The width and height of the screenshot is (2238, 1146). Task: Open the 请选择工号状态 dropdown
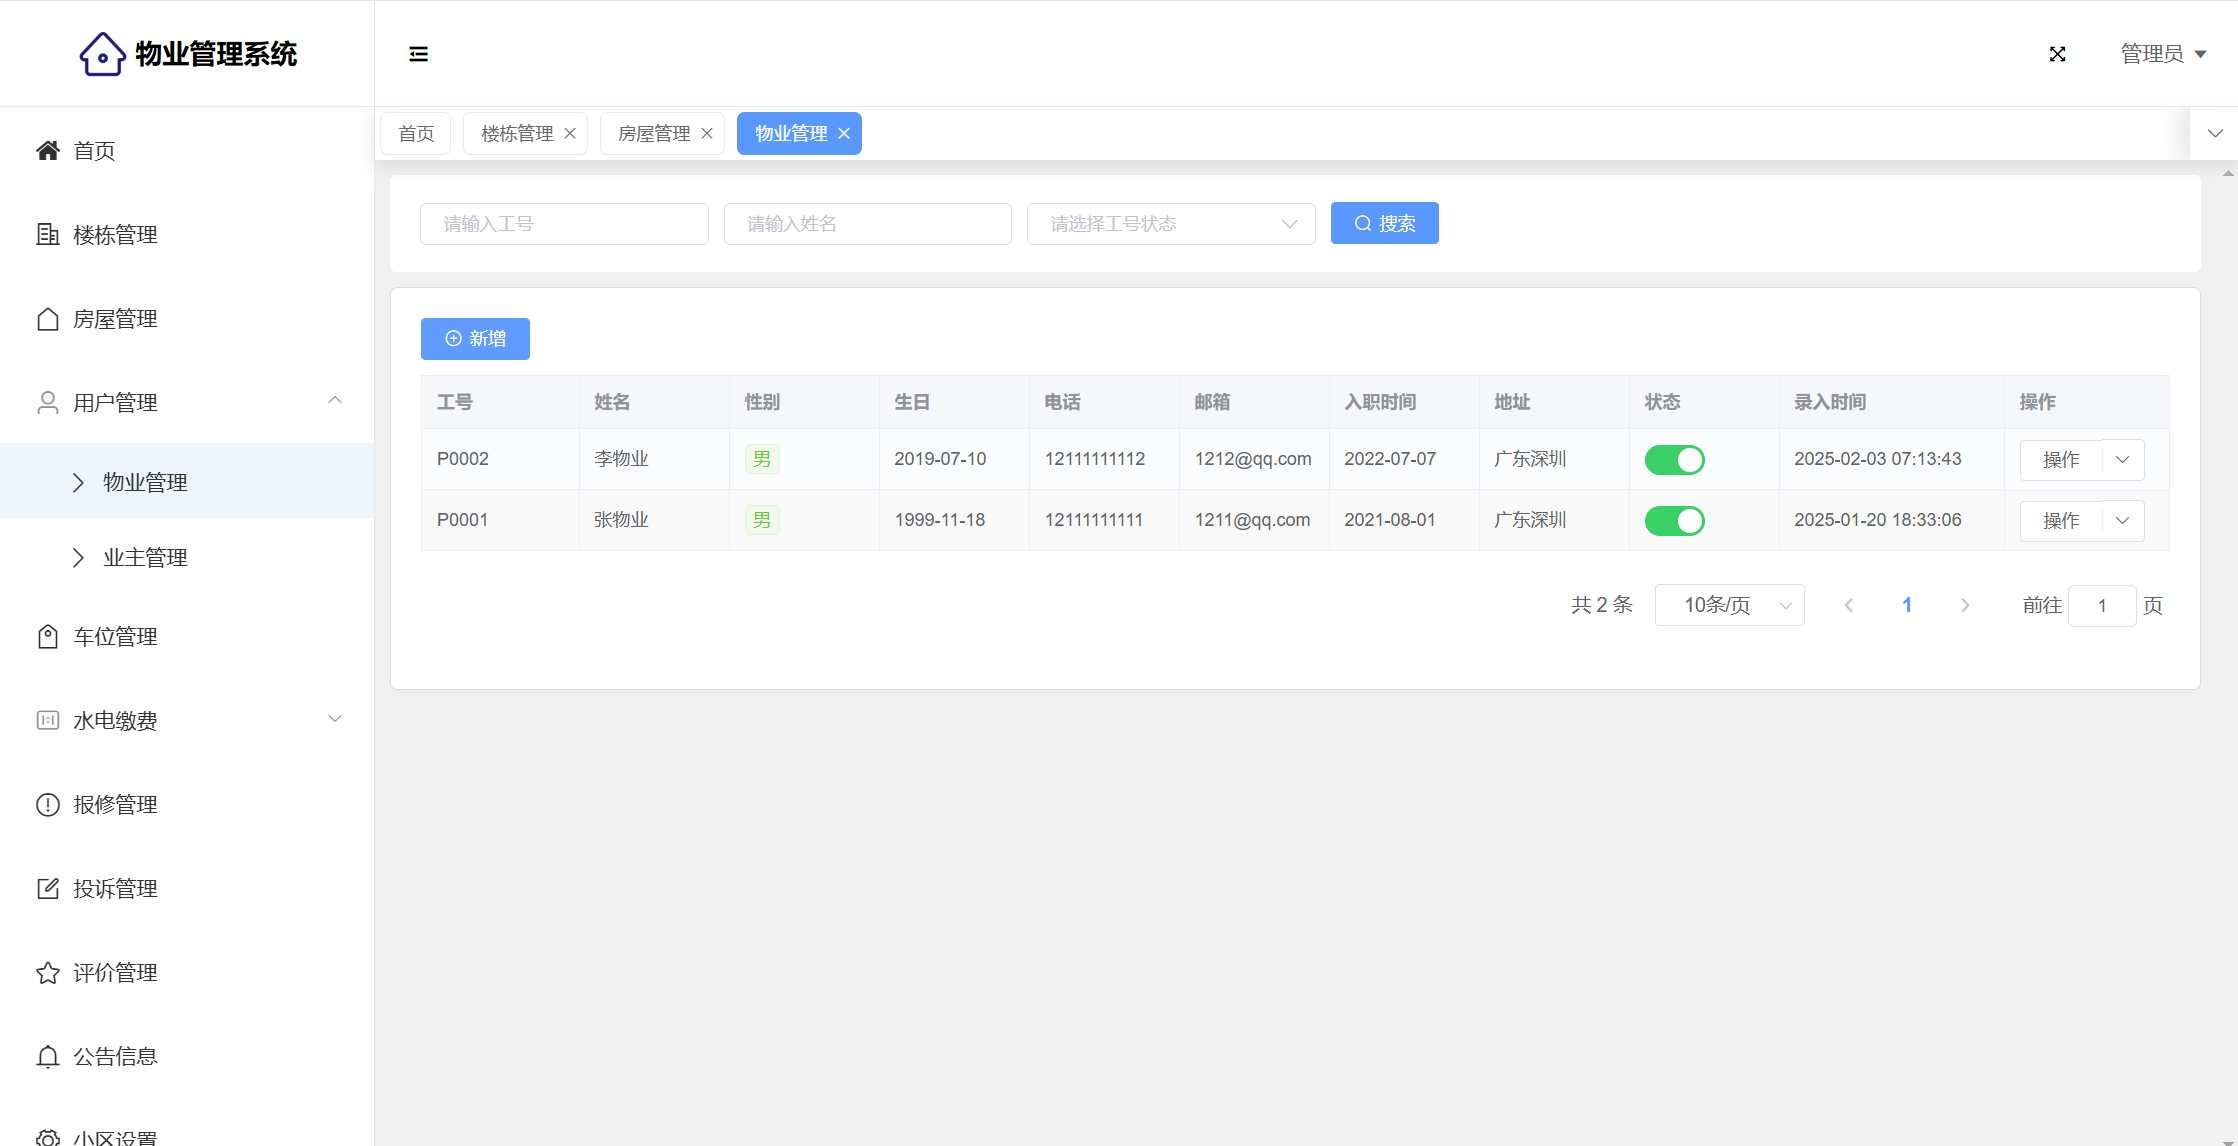click(x=1170, y=224)
